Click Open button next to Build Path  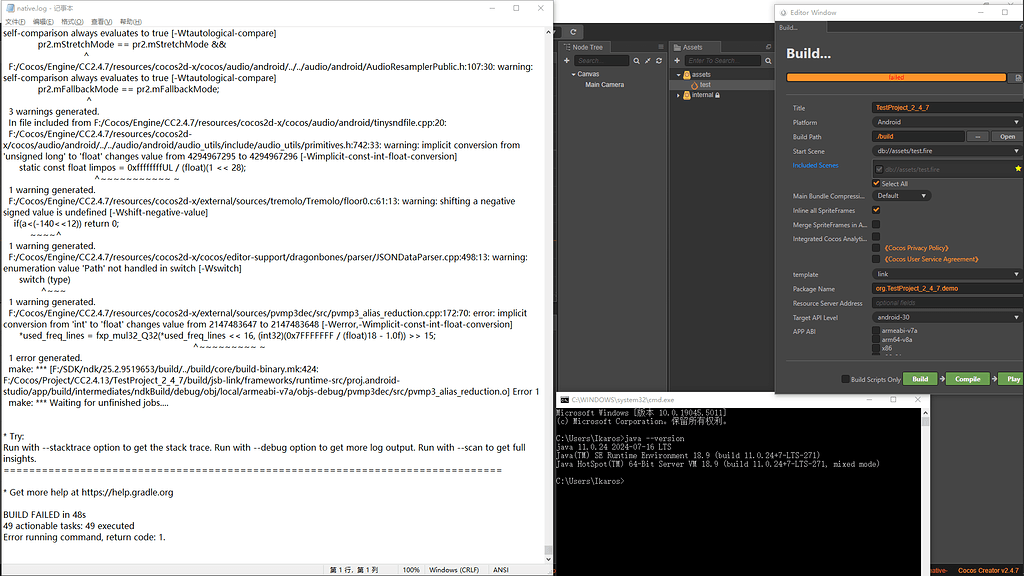(x=1007, y=136)
